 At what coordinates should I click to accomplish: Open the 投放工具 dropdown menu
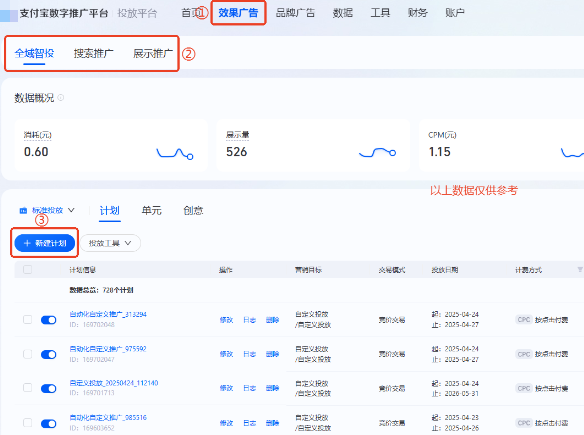tap(110, 243)
